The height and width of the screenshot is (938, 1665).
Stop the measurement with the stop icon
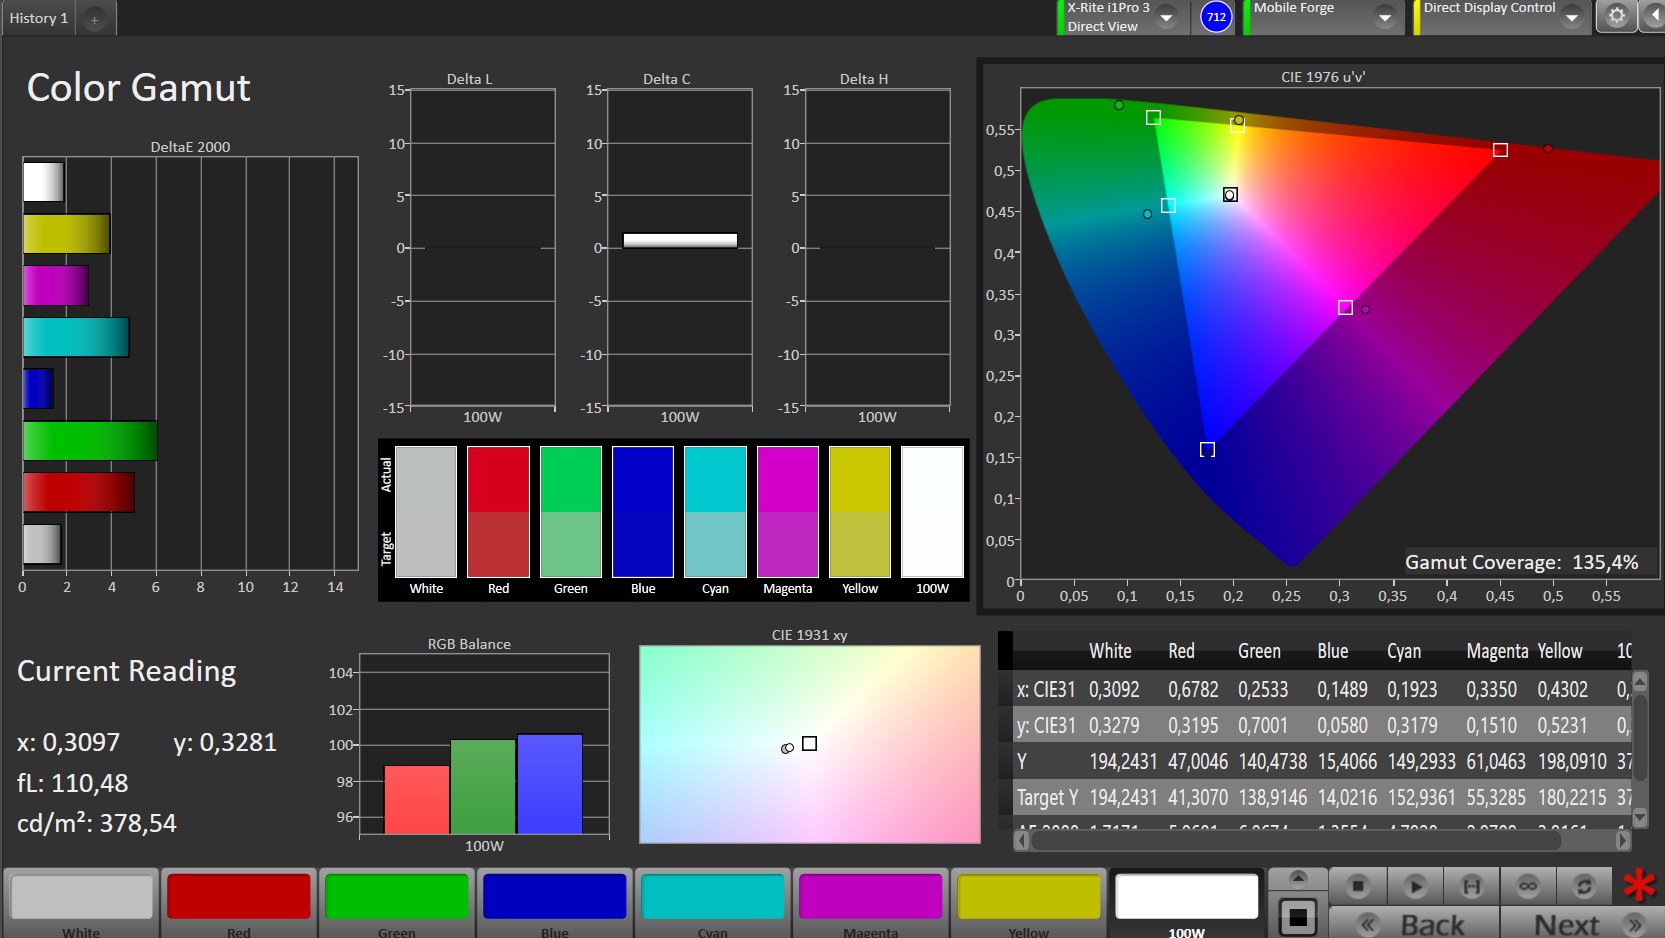pos(1357,886)
